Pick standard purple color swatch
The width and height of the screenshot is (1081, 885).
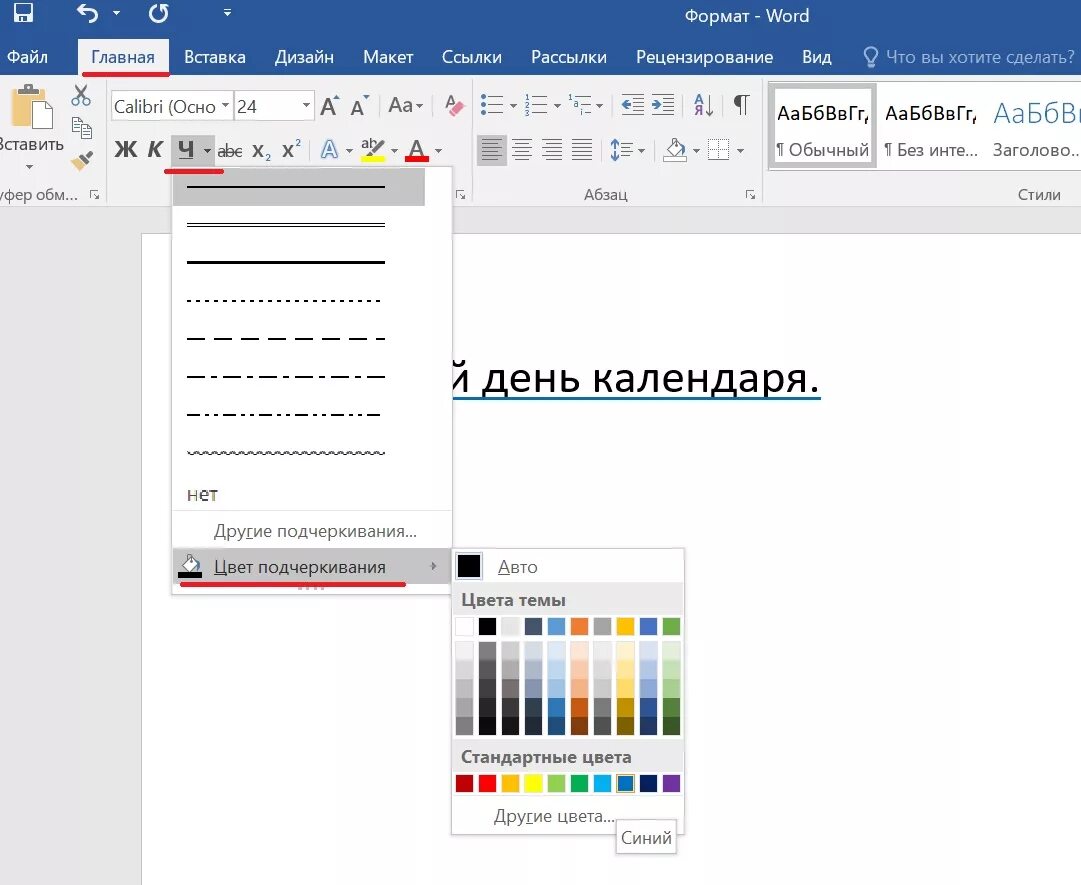click(x=671, y=784)
